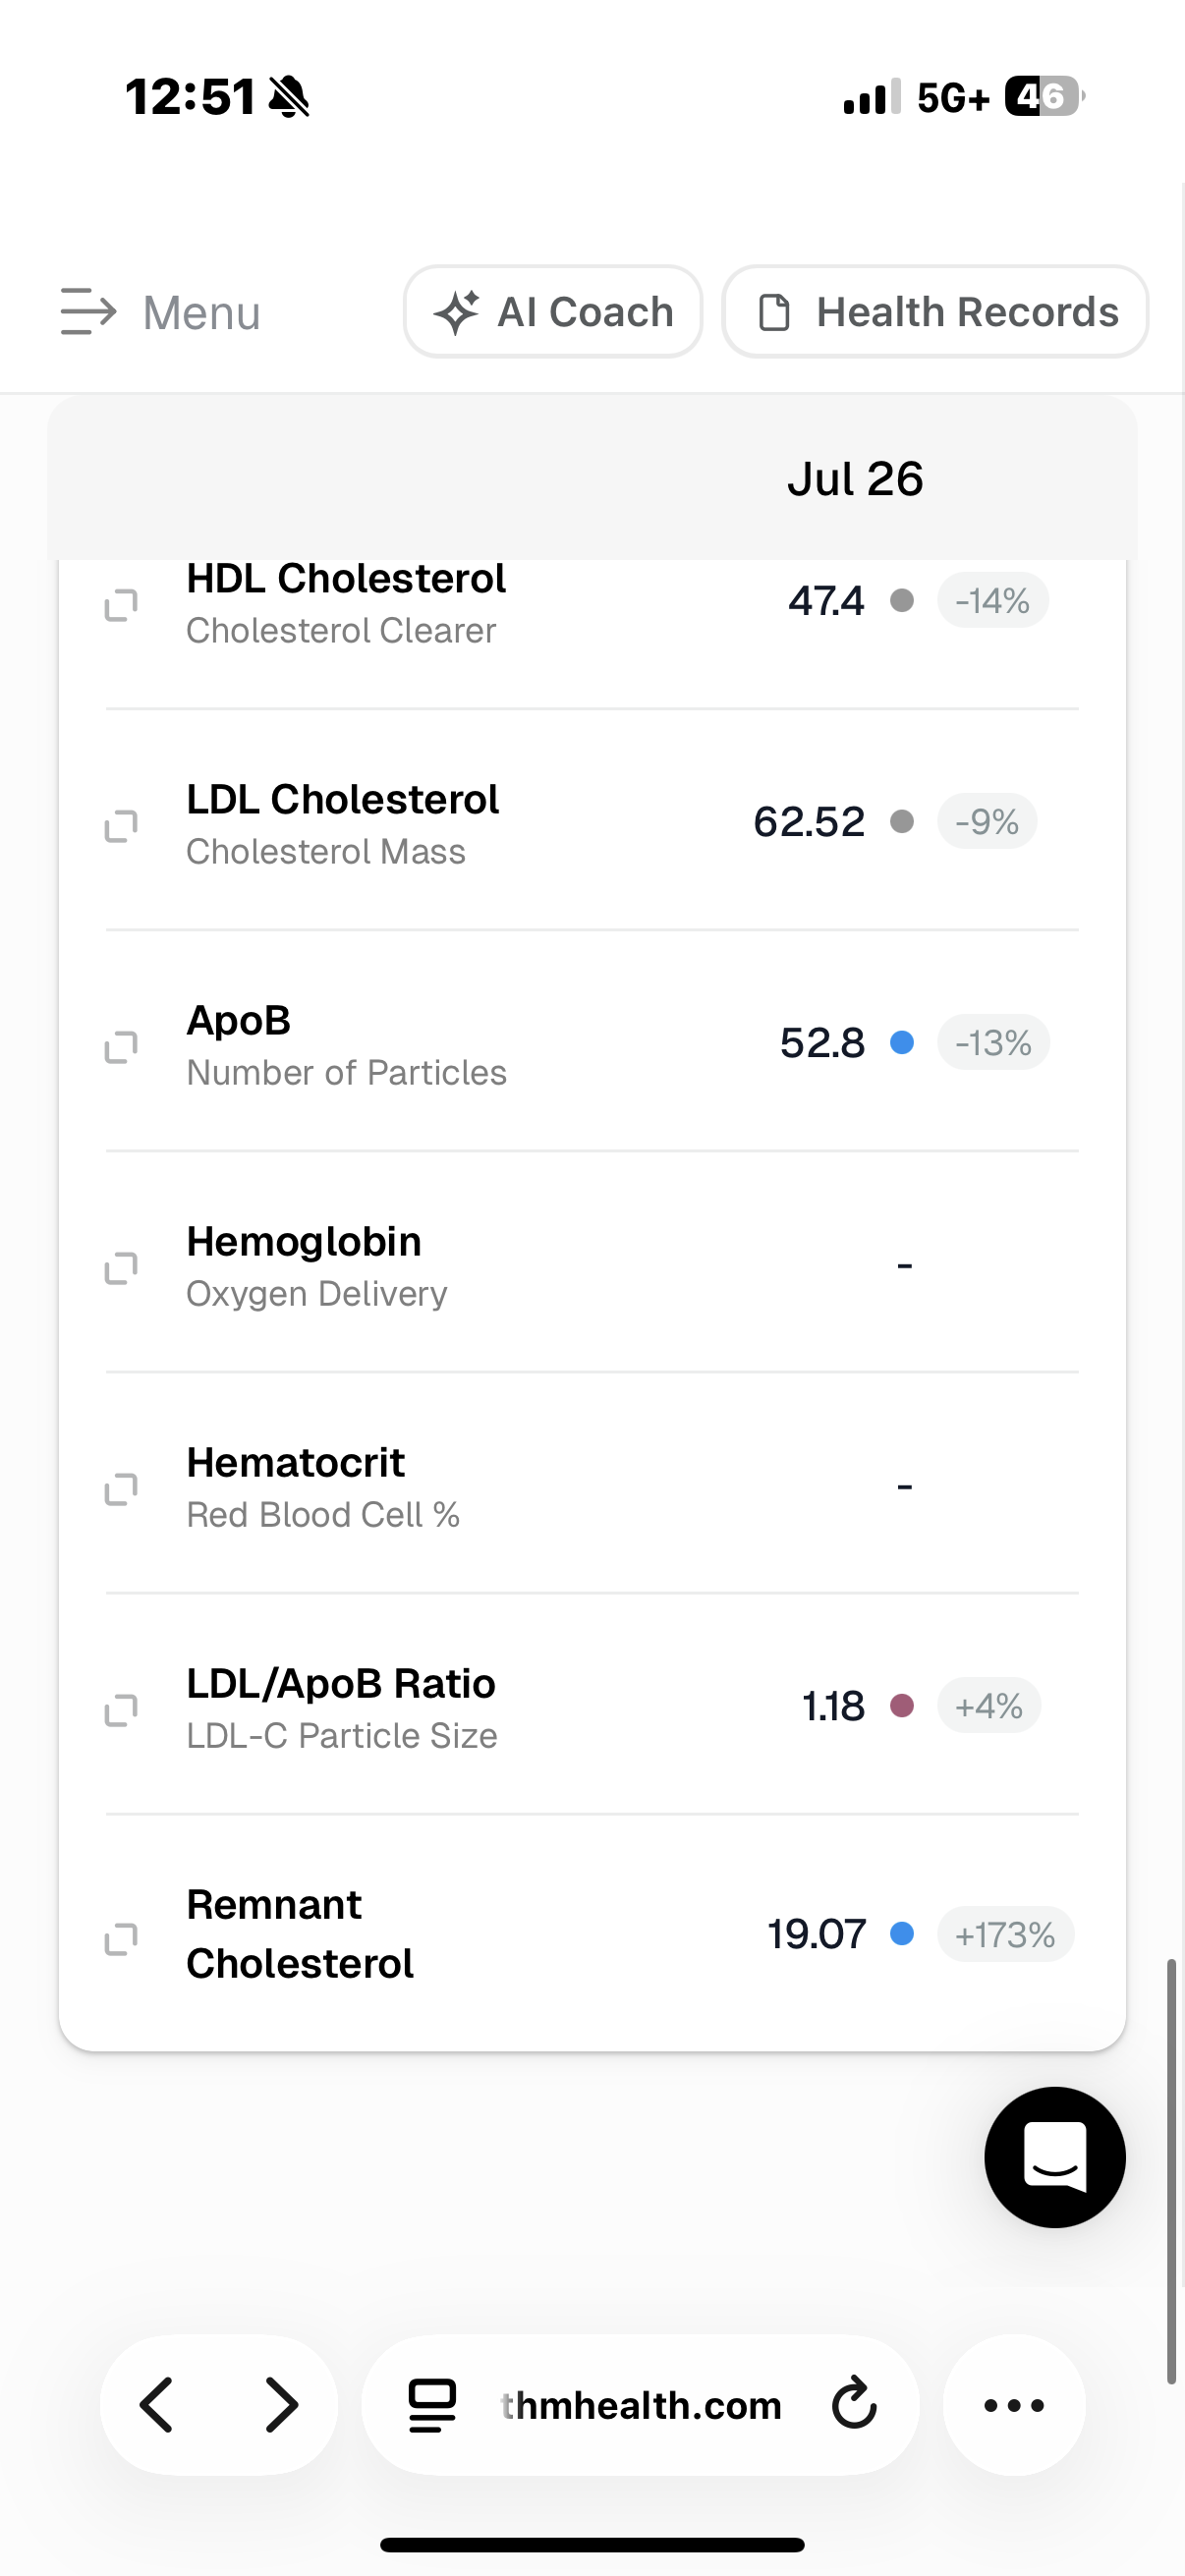Reload the thmhealth.com page
The width and height of the screenshot is (1185, 2576).
(853, 2404)
